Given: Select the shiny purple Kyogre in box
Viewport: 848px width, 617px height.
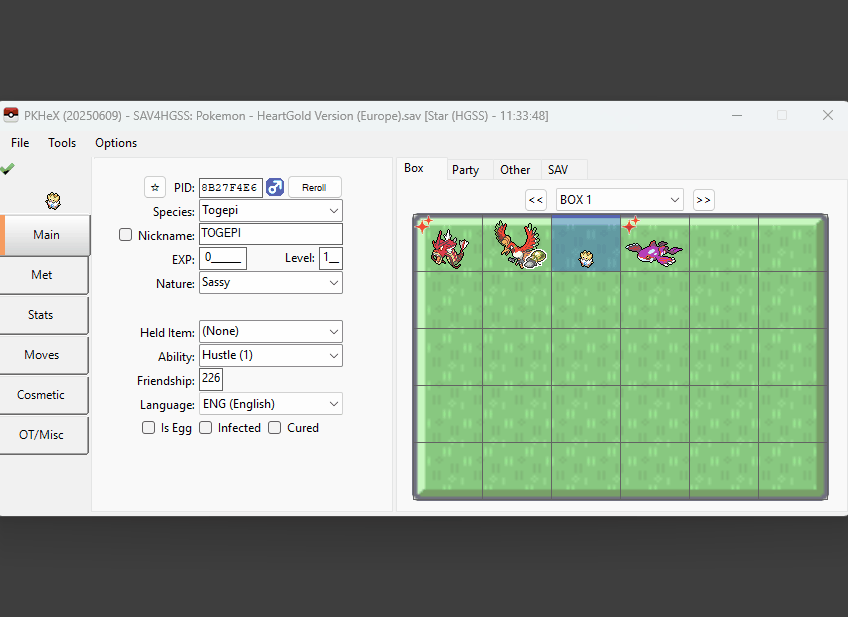Looking at the screenshot, I should coord(654,253).
